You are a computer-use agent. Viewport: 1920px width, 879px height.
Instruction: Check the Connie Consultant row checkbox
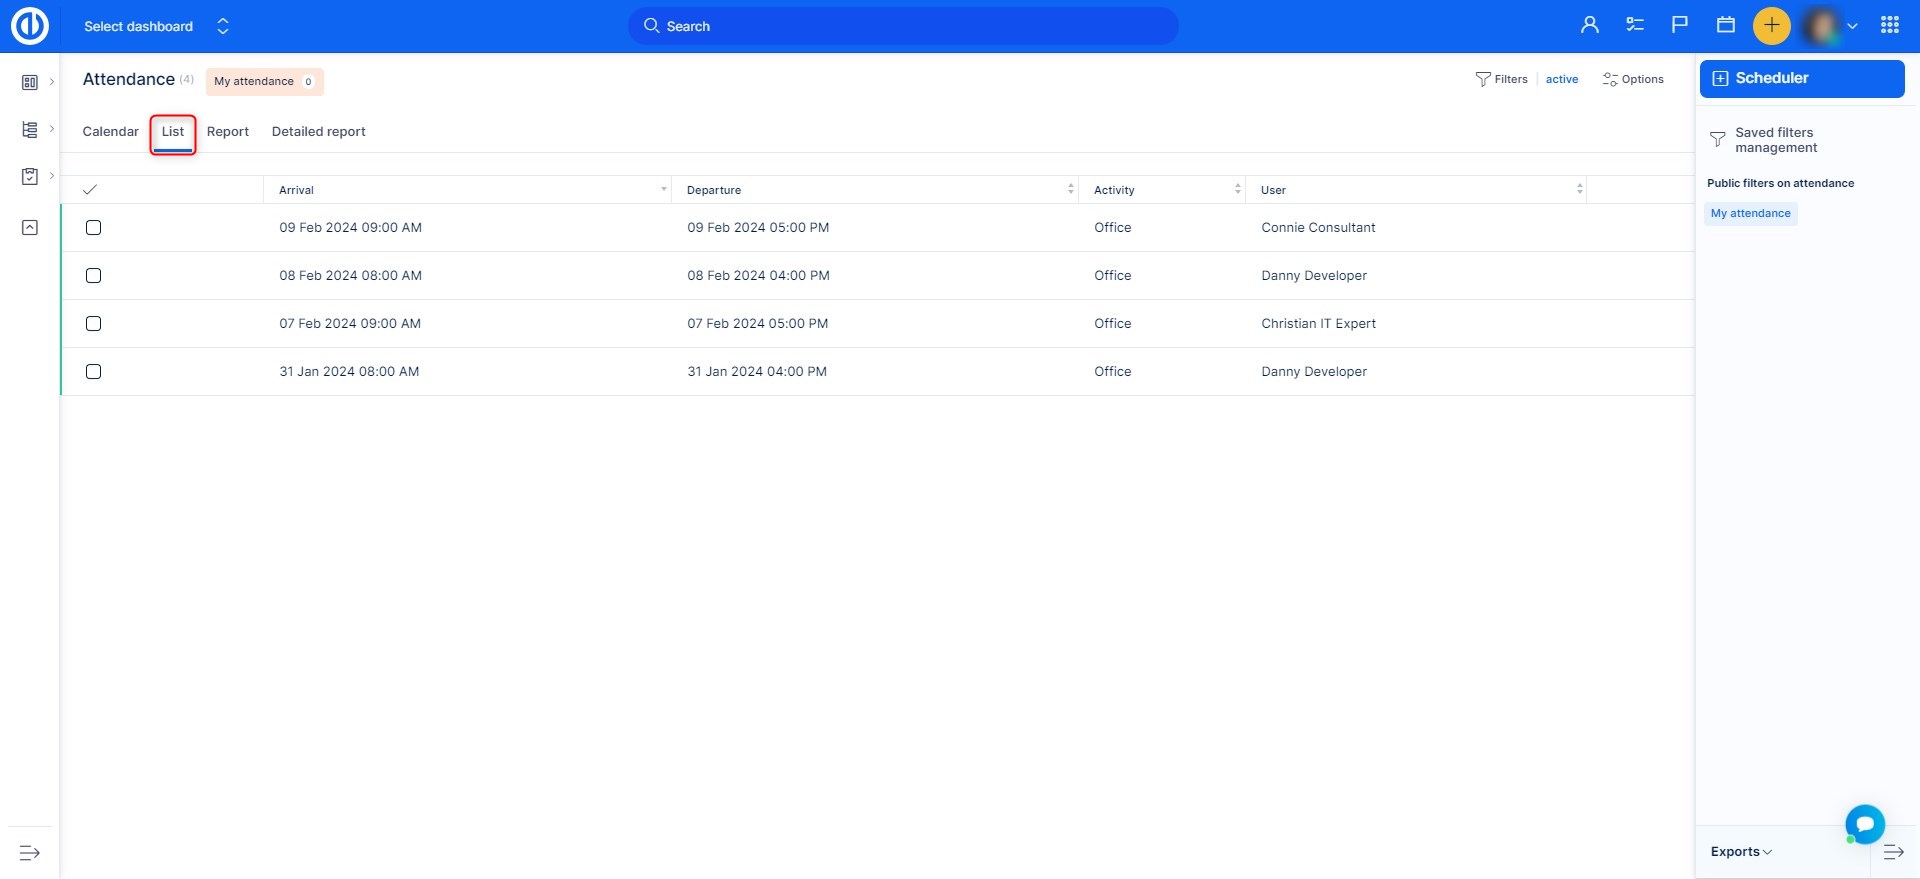[94, 228]
